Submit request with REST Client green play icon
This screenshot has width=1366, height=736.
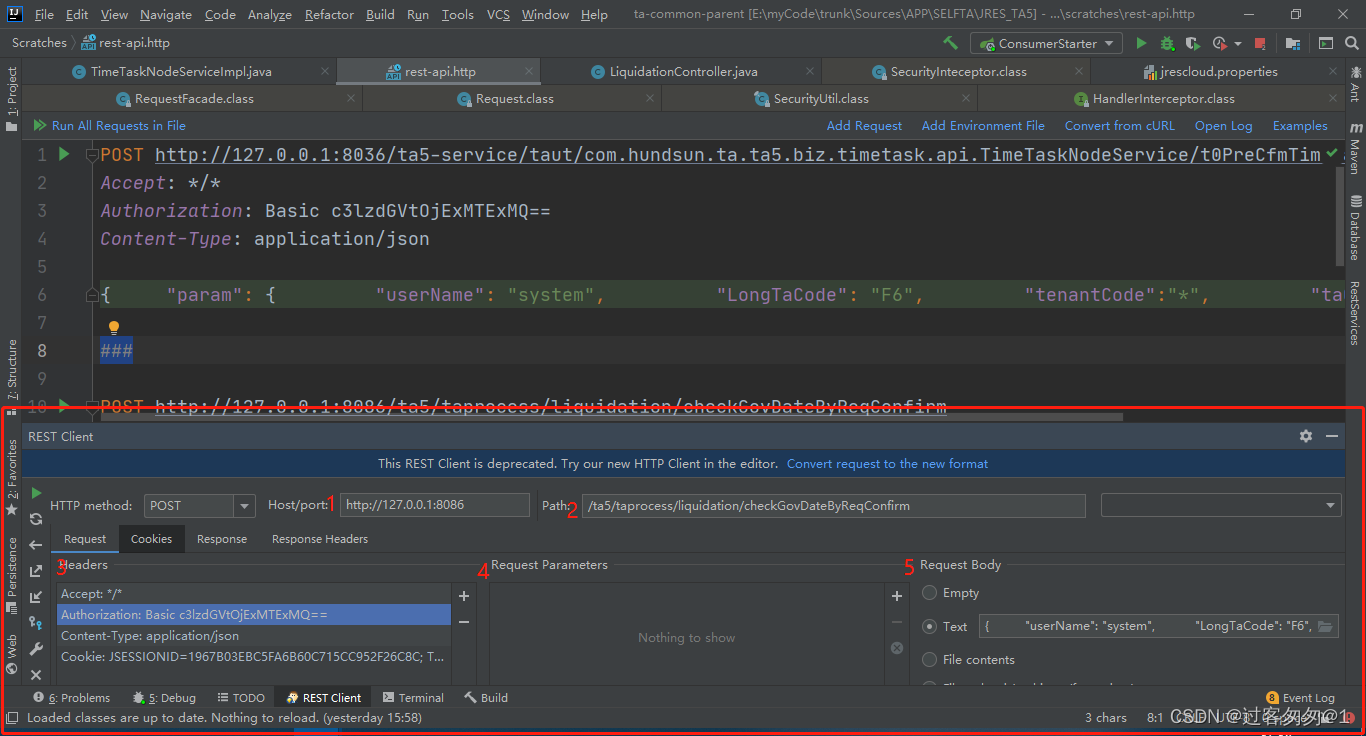(x=36, y=493)
